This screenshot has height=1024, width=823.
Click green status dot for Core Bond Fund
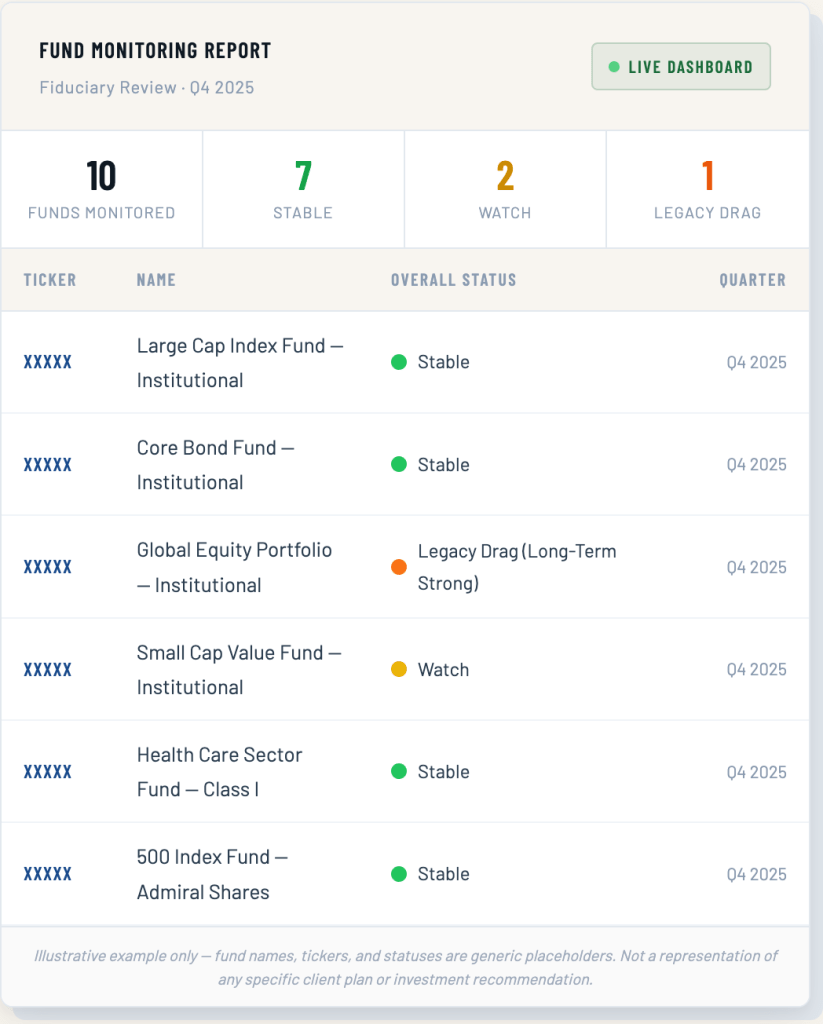(x=399, y=464)
